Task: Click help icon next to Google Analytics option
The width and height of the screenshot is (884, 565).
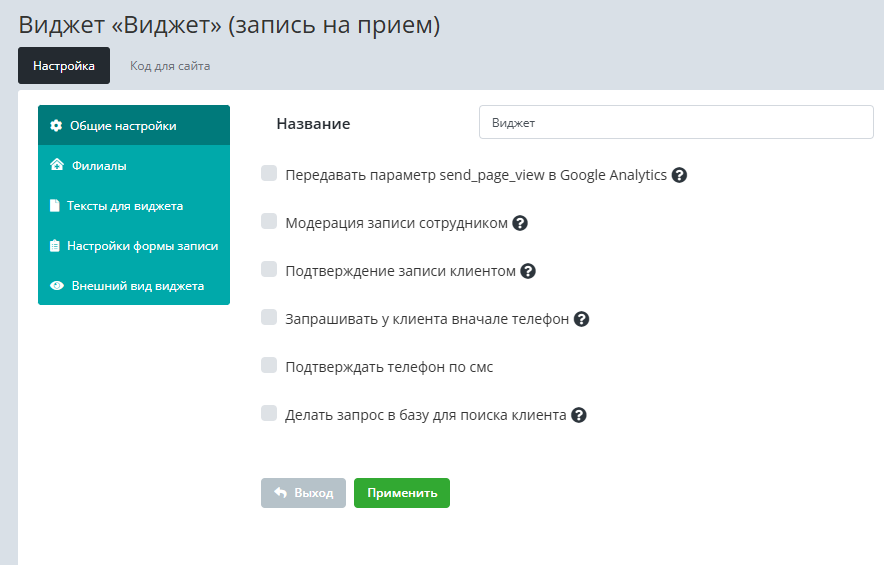Action: (x=679, y=175)
